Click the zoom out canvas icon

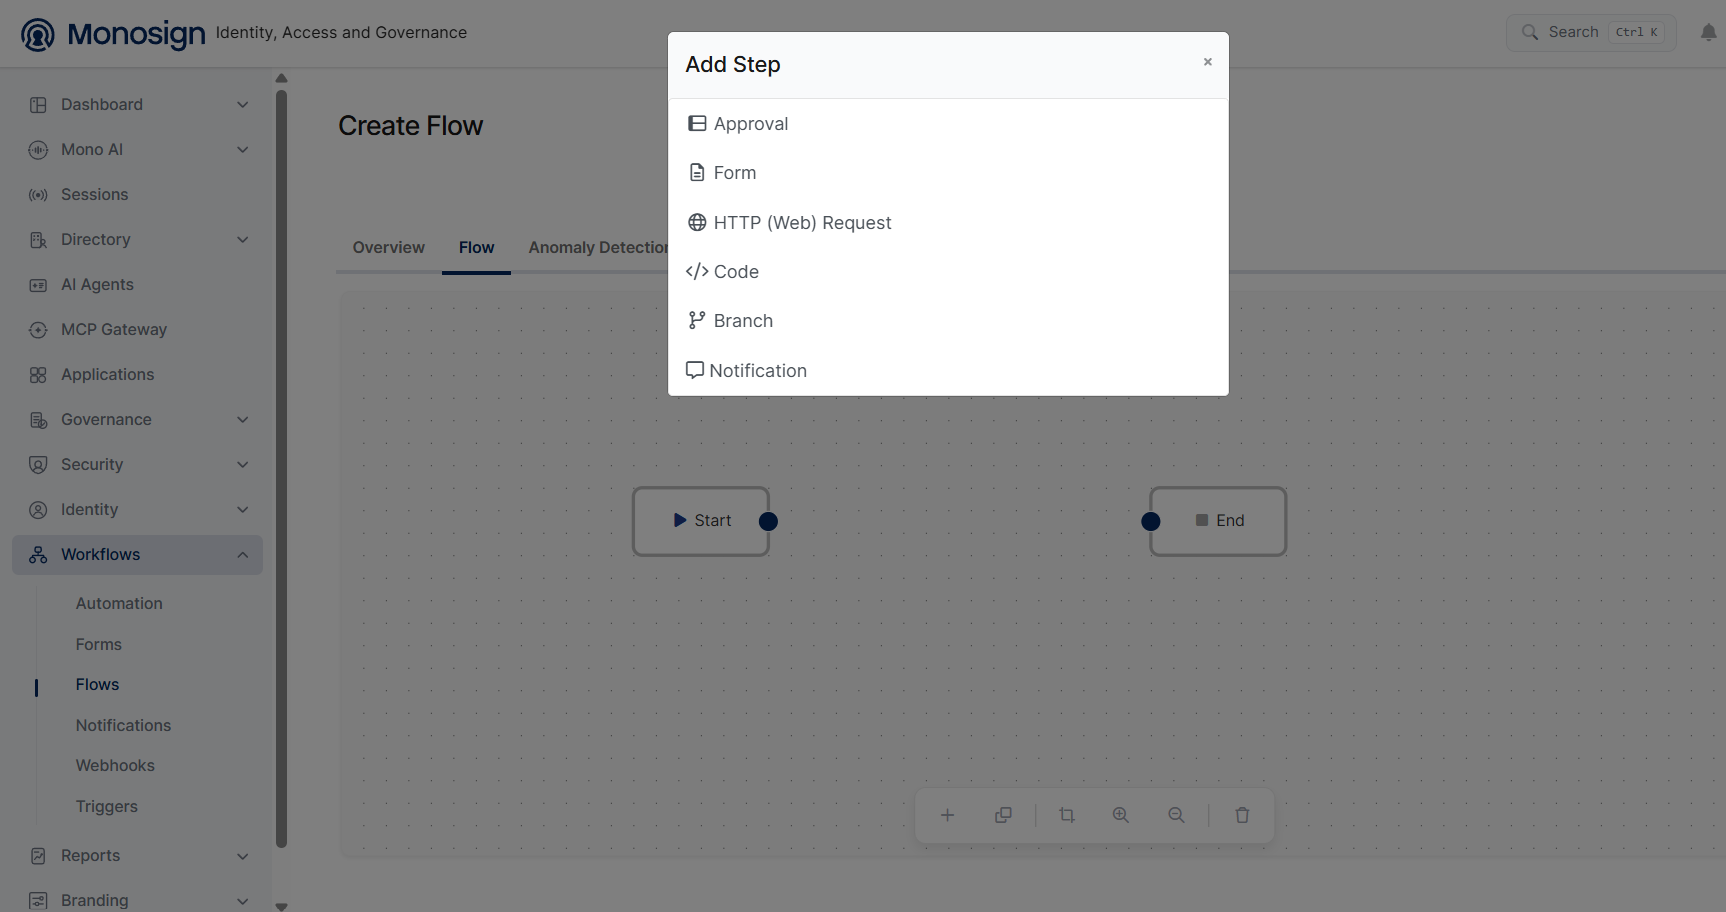(x=1177, y=815)
